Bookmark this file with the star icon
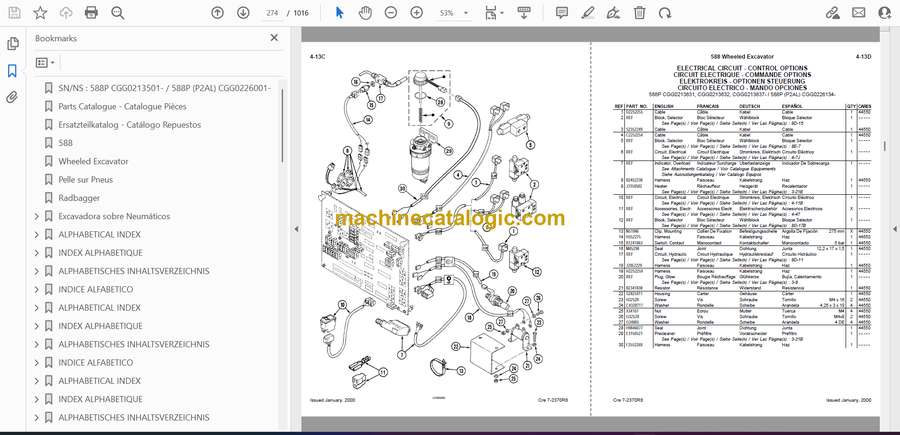900x435 pixels. click(x=40, y=13)
